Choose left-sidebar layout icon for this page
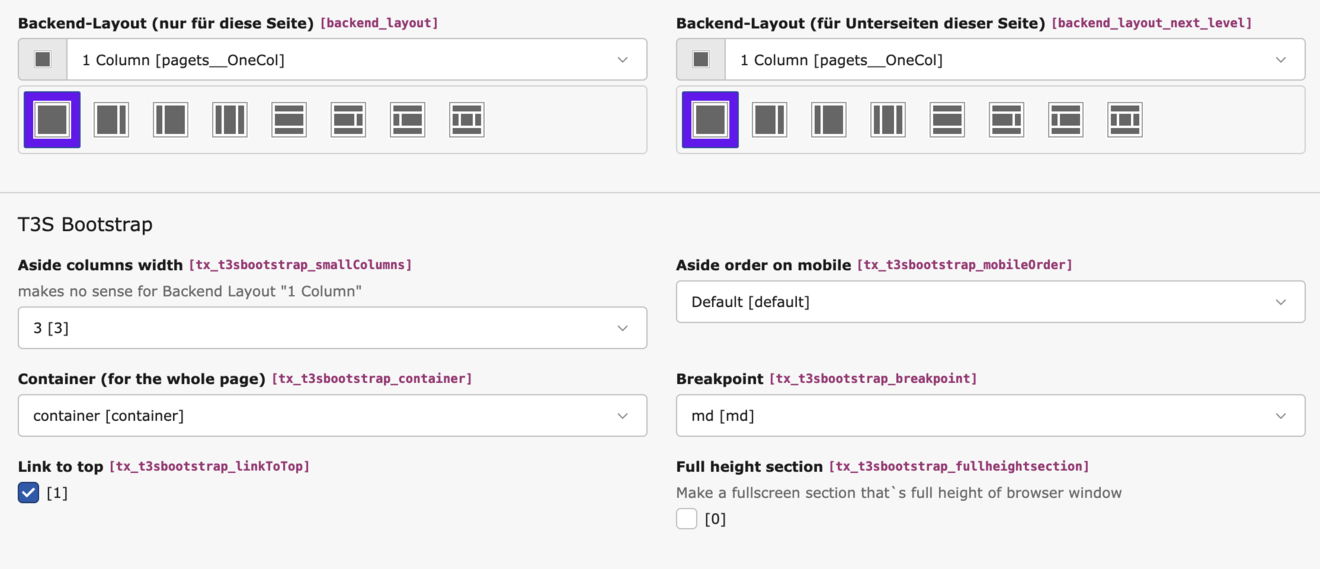Image resolution: width=1320 pixels, height=569 pixels. (x=170, y=120)
